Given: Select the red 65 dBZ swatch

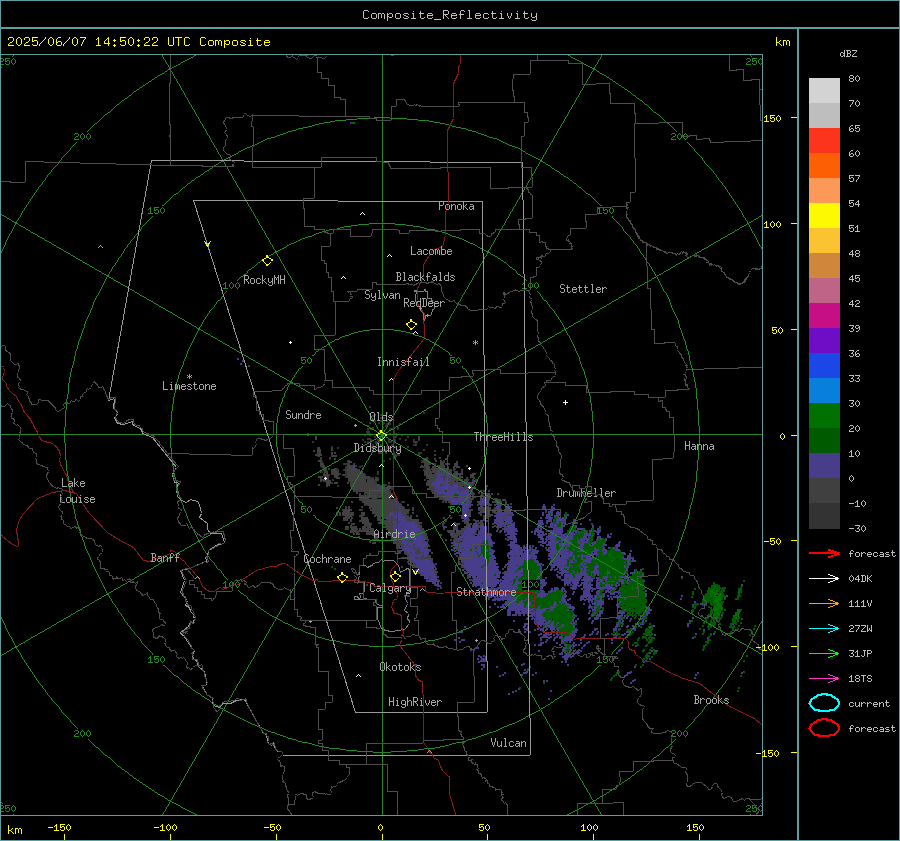Looking at the screenshot, I should [x=824, y=140].
